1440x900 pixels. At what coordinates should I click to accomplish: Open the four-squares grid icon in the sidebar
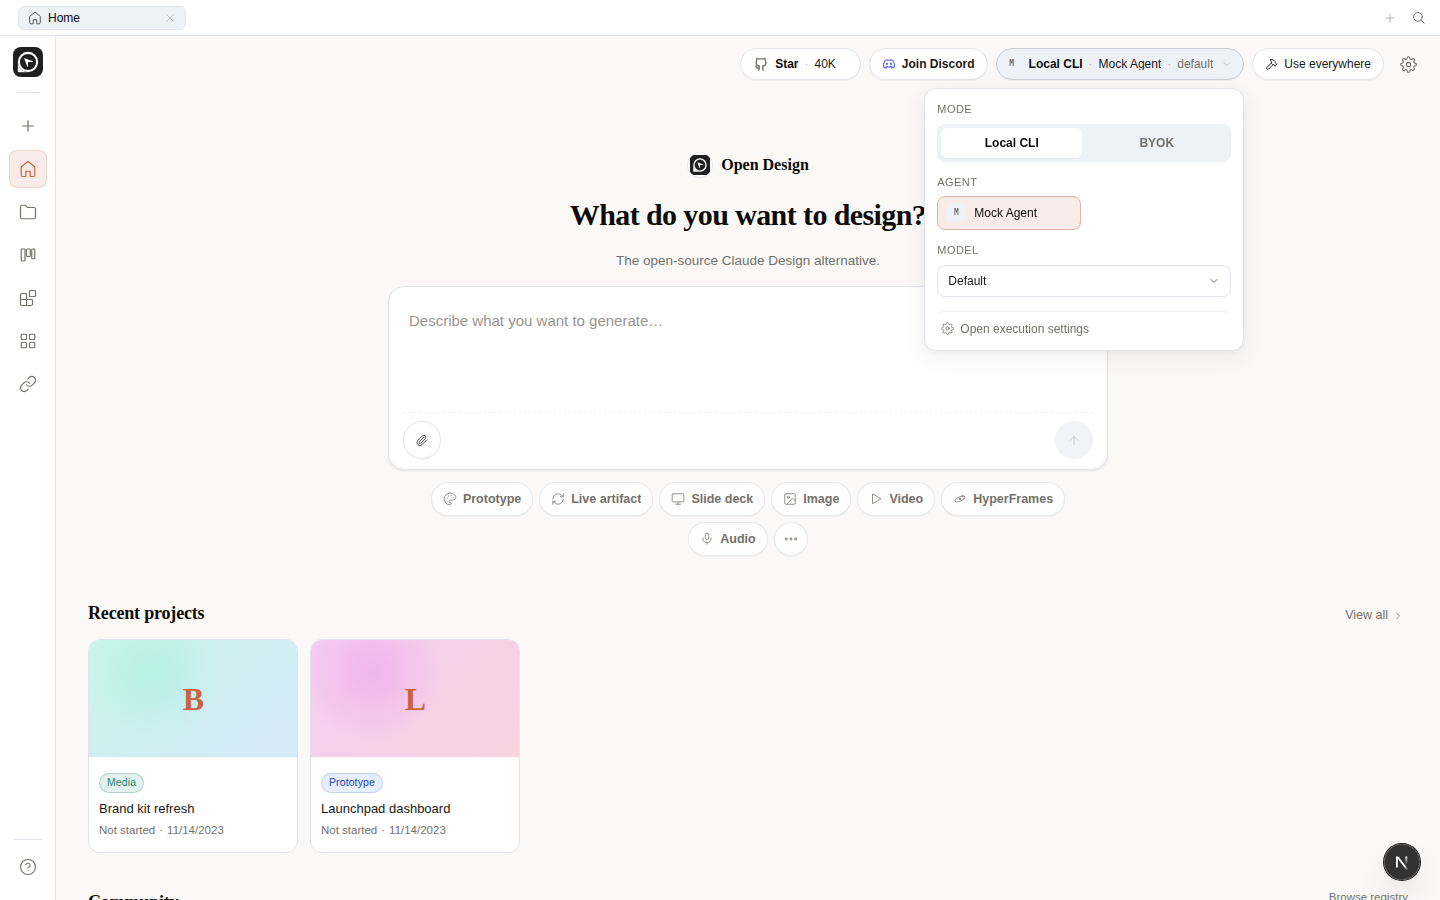28,341
